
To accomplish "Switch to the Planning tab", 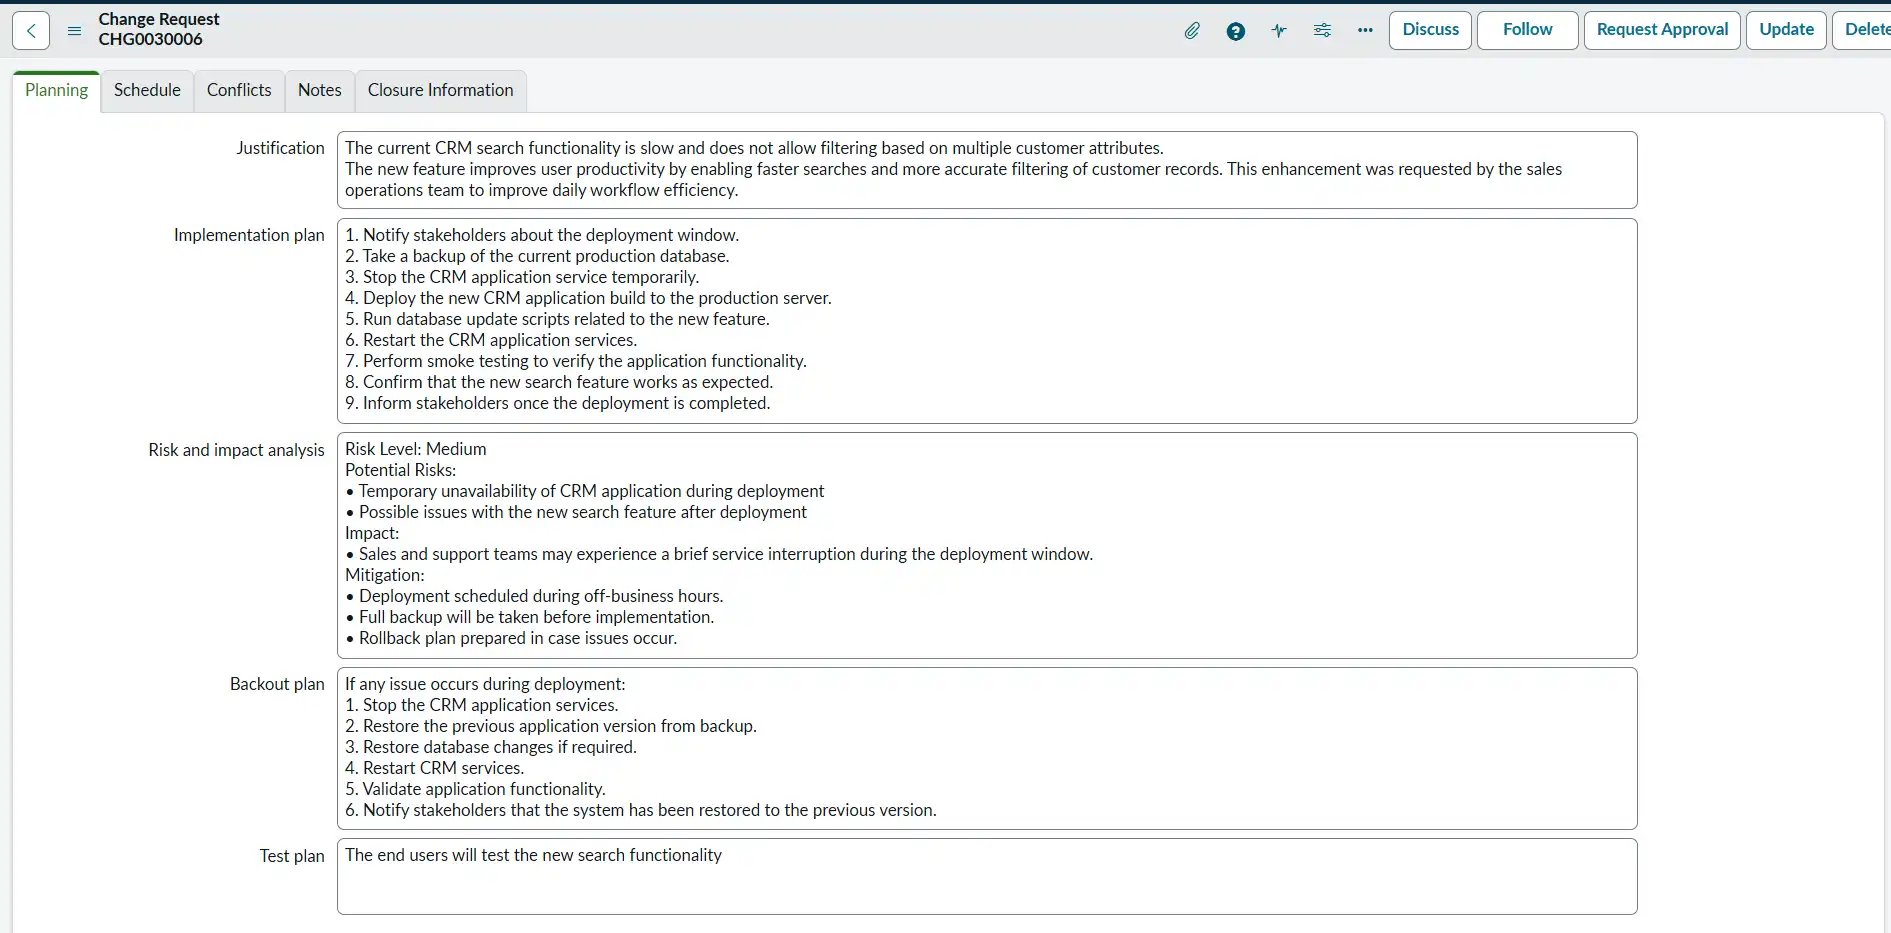I will tap(56, 91).
